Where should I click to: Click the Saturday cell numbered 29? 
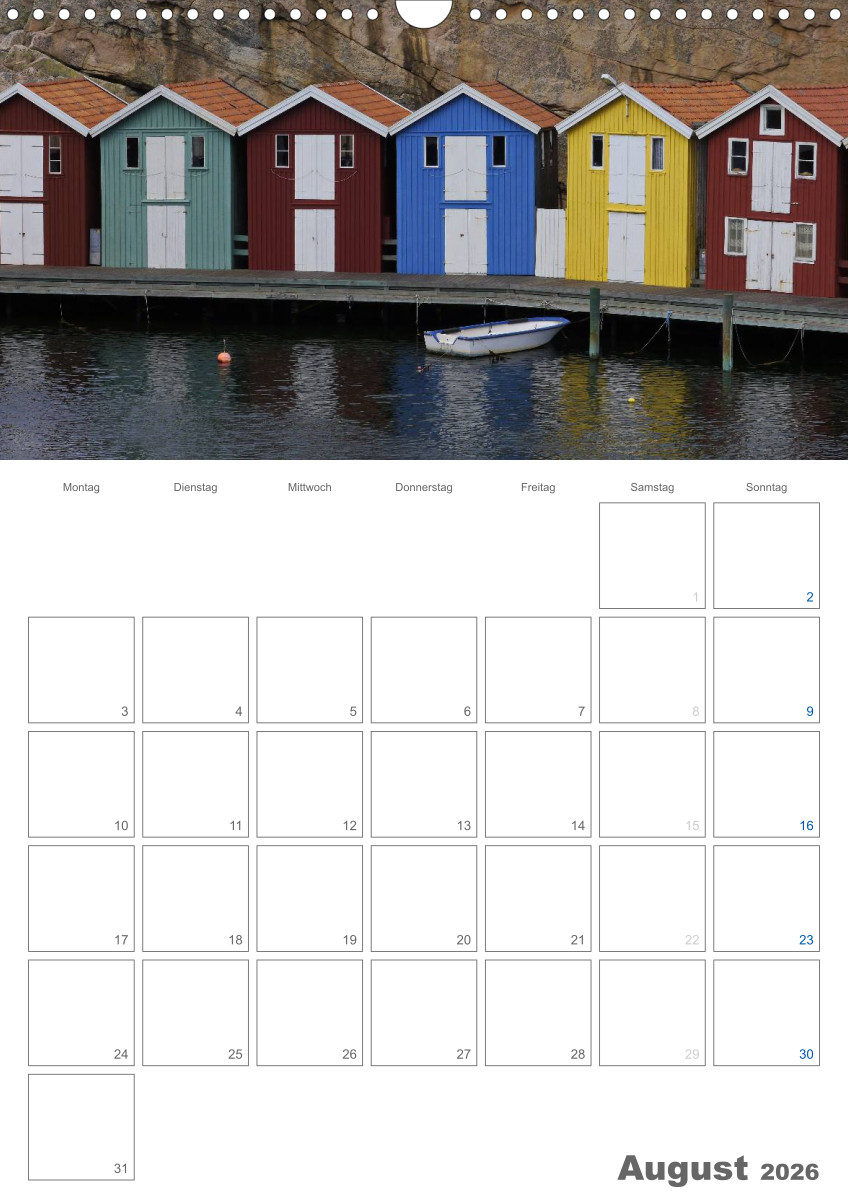pos(652,1013)
